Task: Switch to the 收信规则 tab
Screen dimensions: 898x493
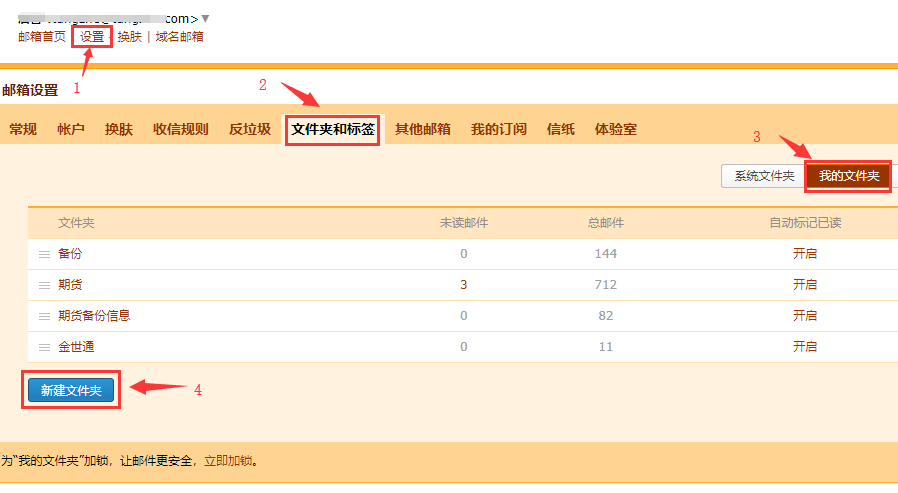Action: 180,129
